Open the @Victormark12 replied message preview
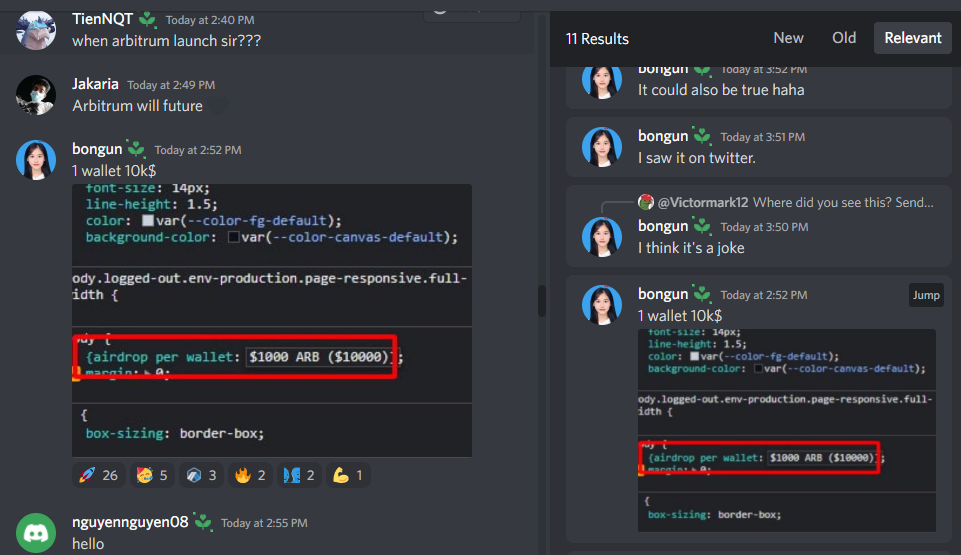Screen dimensions: 961x555 click(x=786, y=202)
